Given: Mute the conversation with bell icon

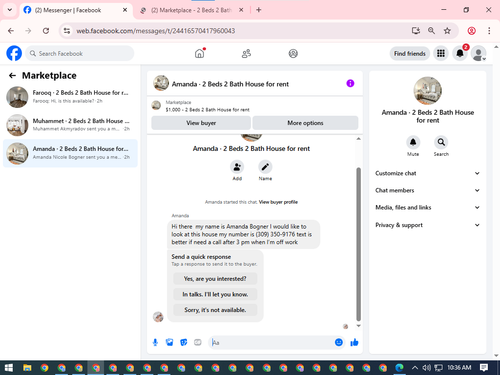Looking at the screenshot, I should (413, 142).
